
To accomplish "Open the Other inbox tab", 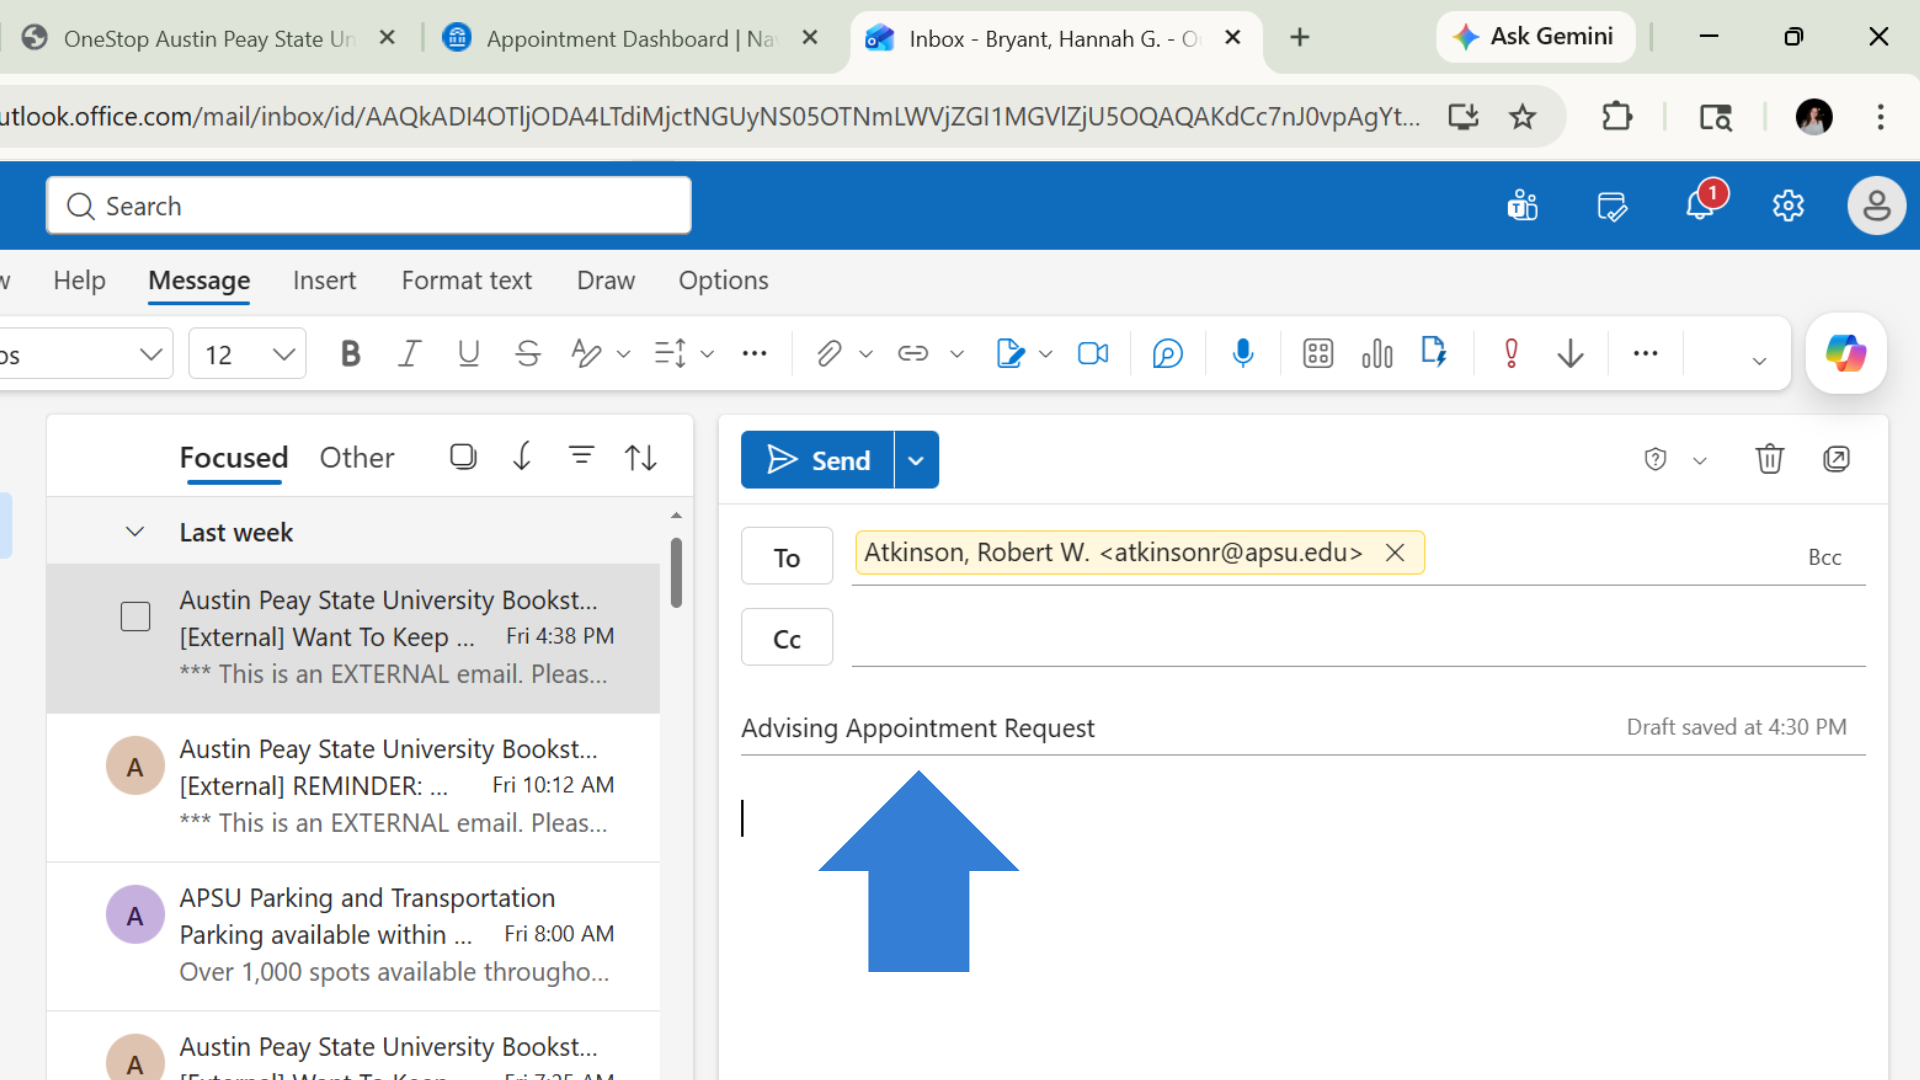I will click(x=356, y=457).
